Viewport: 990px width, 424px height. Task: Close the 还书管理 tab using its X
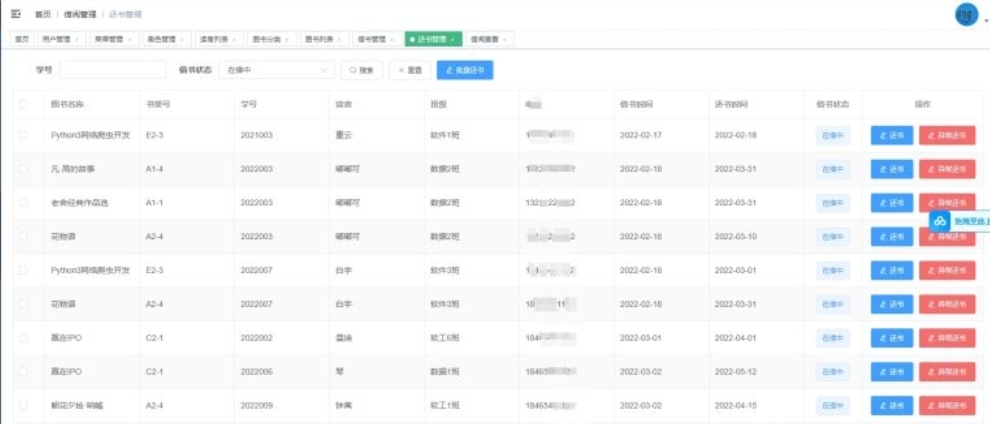pos(453,39)
